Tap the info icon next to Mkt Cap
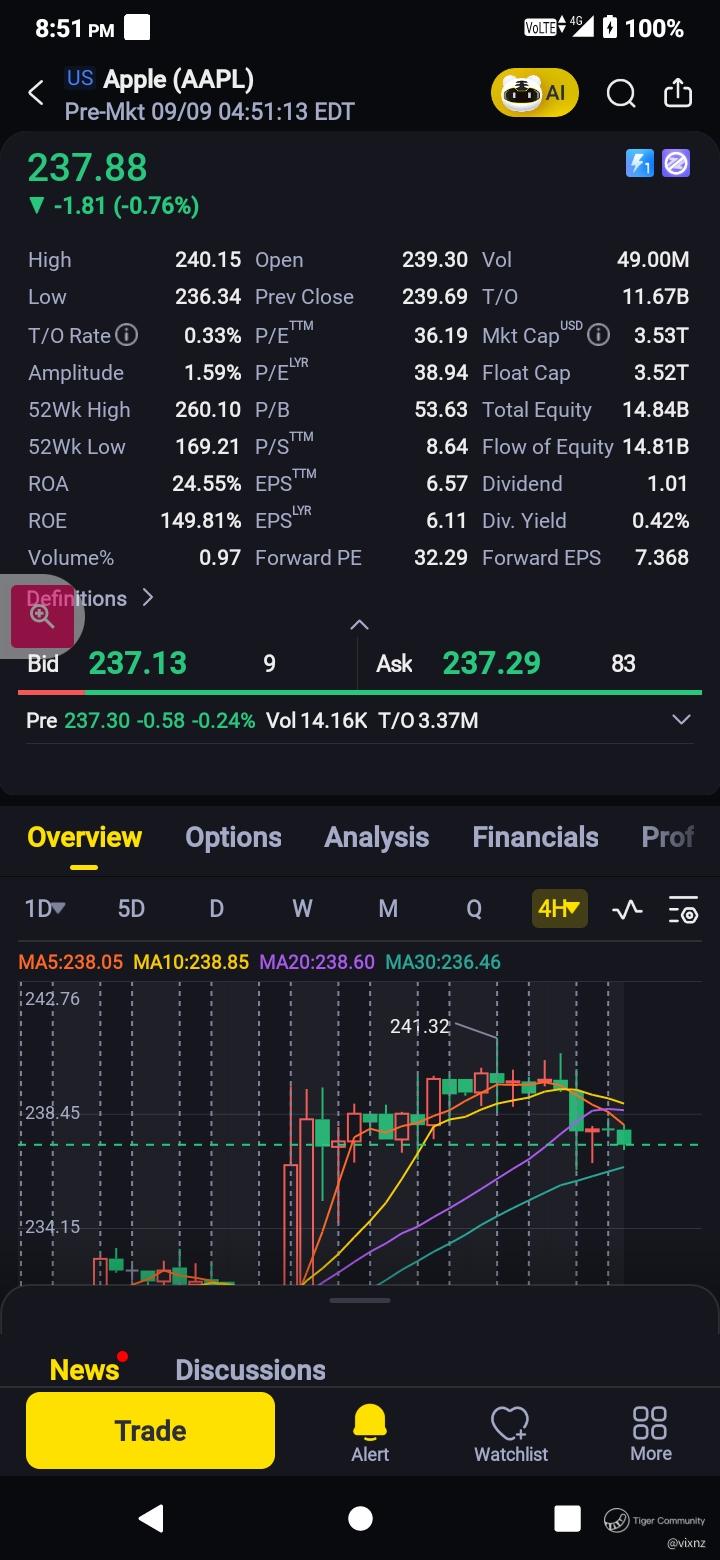The image size is (720, 1560). click(598, 335)
